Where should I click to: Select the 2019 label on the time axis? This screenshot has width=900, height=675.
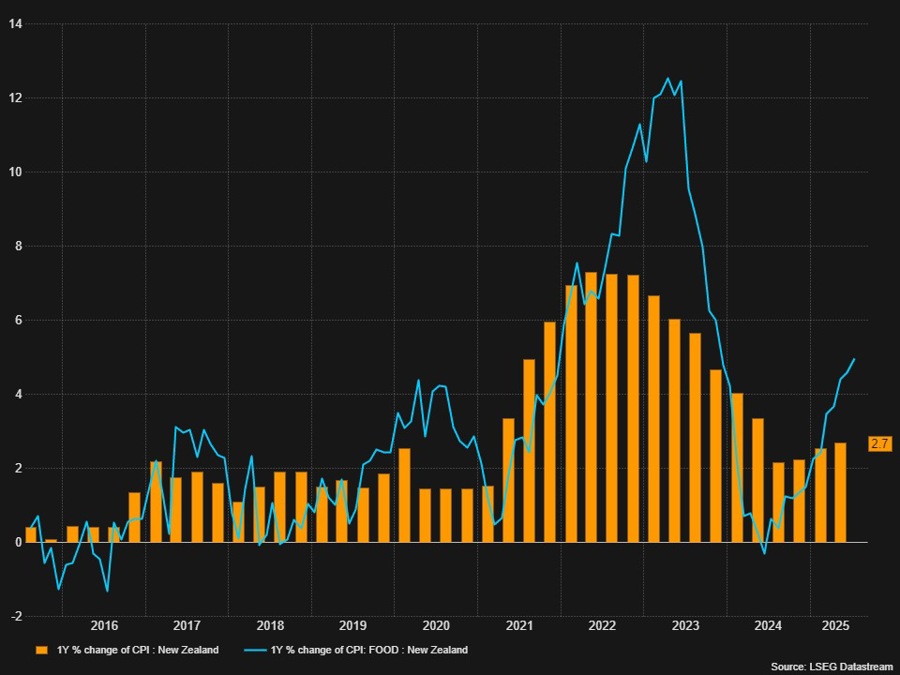353,626
